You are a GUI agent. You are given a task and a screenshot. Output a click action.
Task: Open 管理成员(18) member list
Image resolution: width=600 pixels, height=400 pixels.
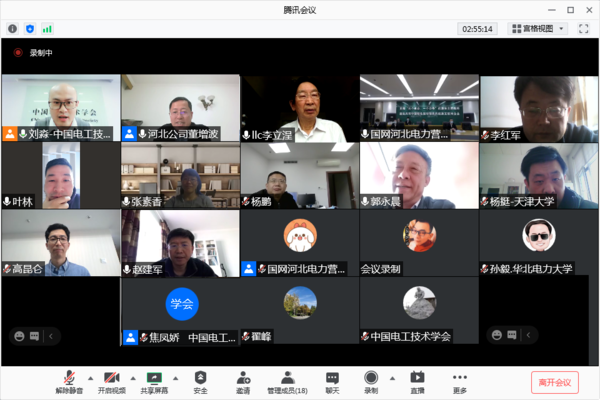click(287, 380)
